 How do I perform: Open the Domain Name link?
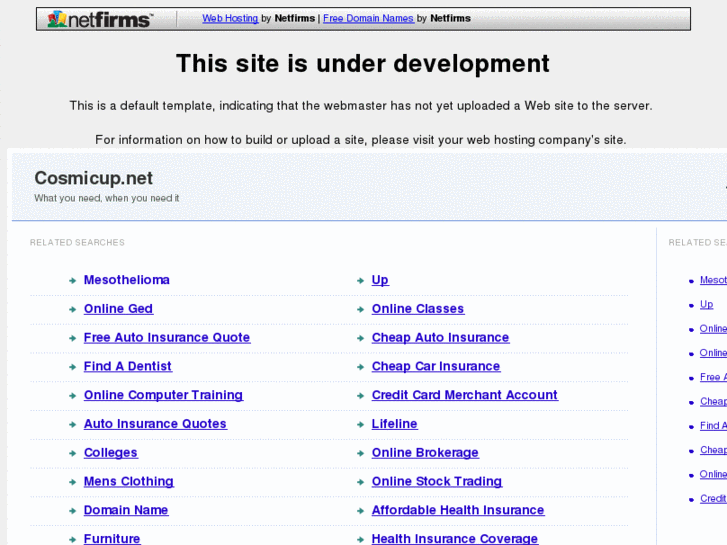pos(126,510)
